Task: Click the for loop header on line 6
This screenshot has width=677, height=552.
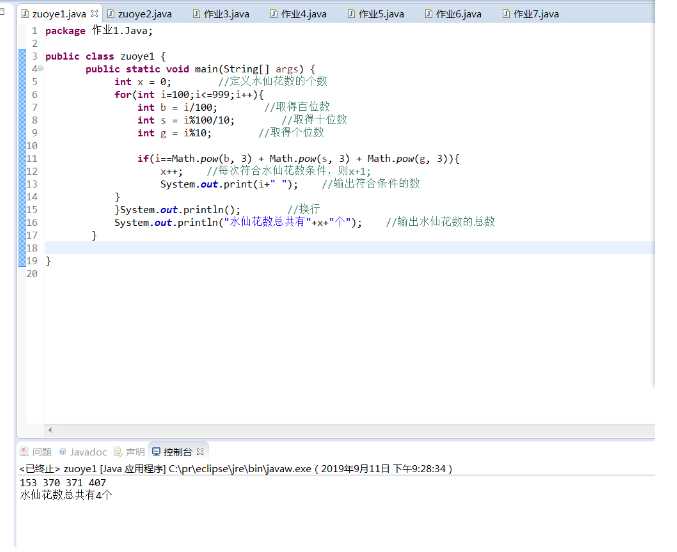Action: click(x=189, y=95)
